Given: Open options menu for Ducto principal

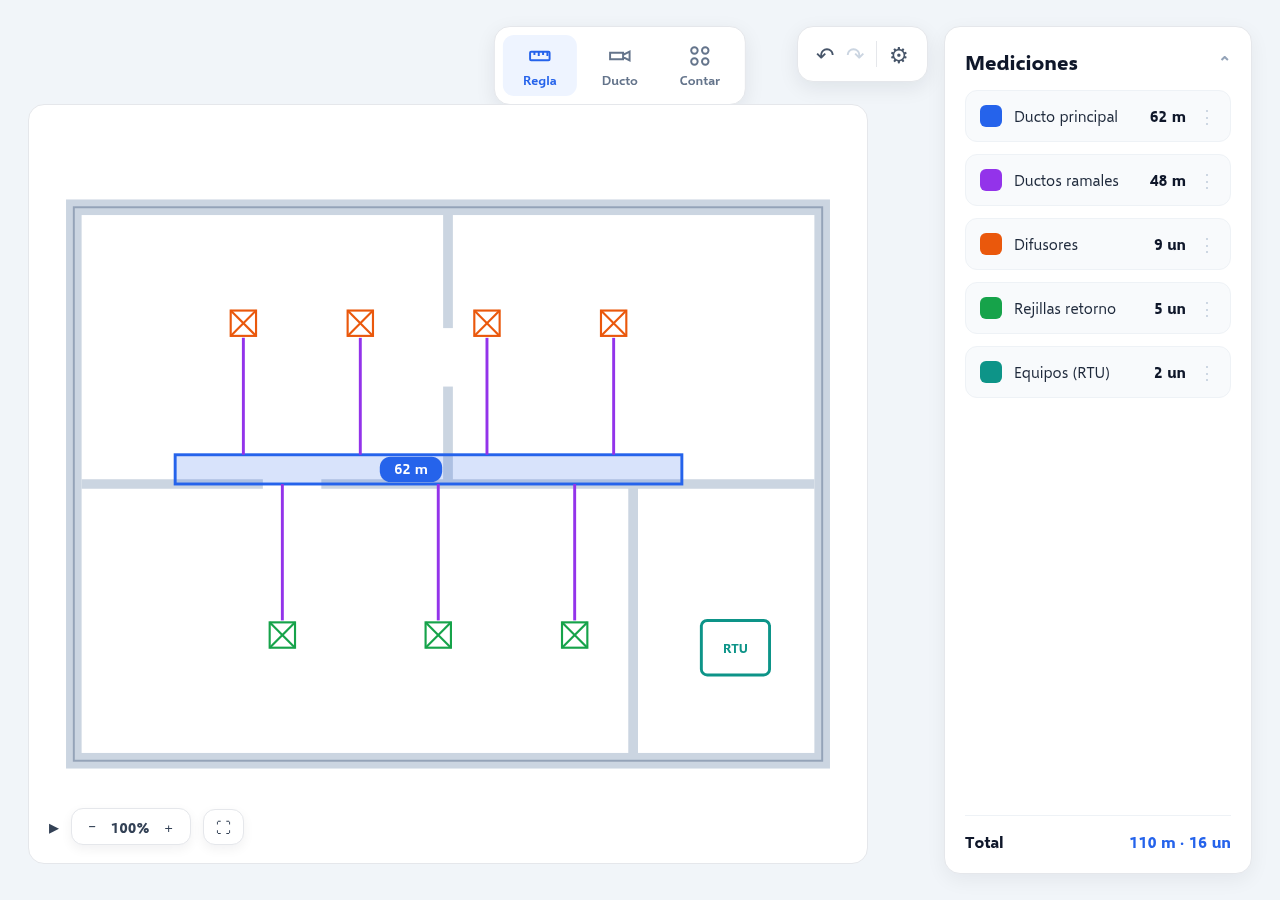Looking at the screenshot, I should pos(1207,117).
